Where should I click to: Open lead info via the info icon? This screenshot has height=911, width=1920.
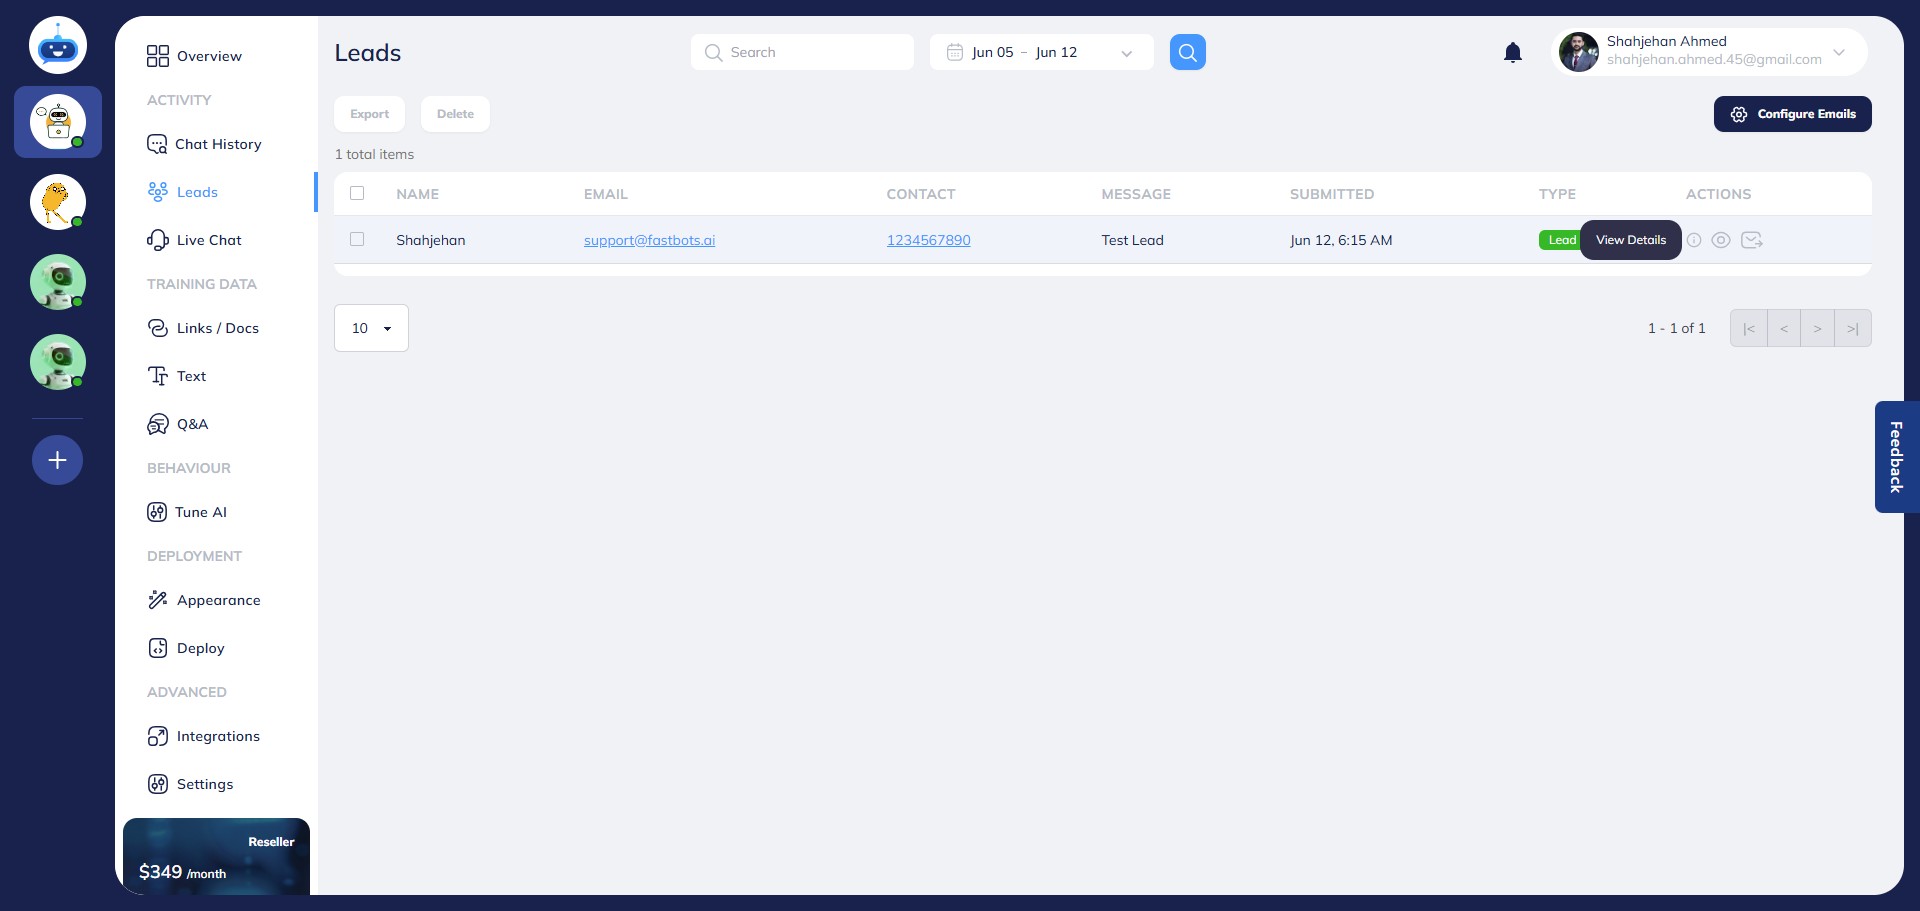point(1693,240)
